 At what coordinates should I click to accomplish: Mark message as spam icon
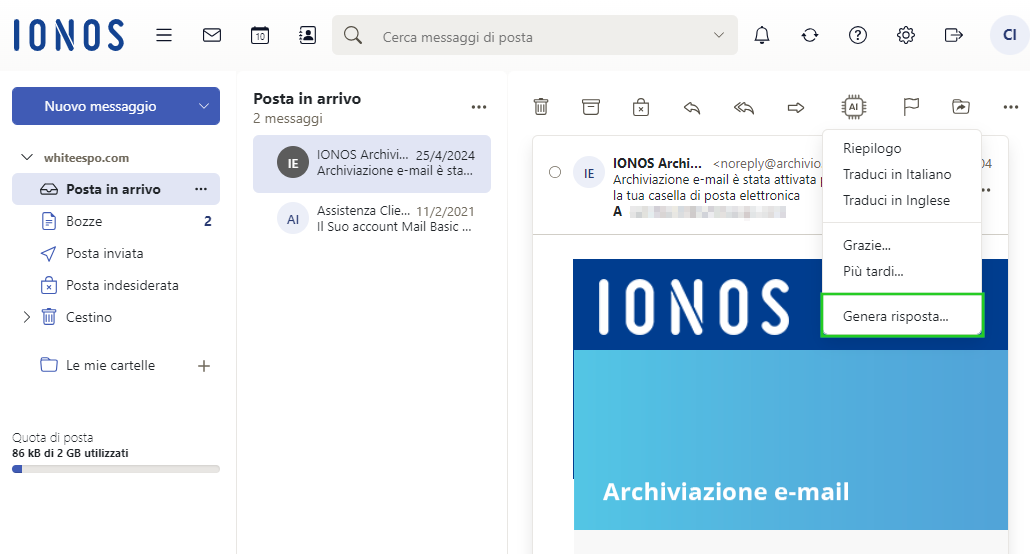tap(640, 106)
